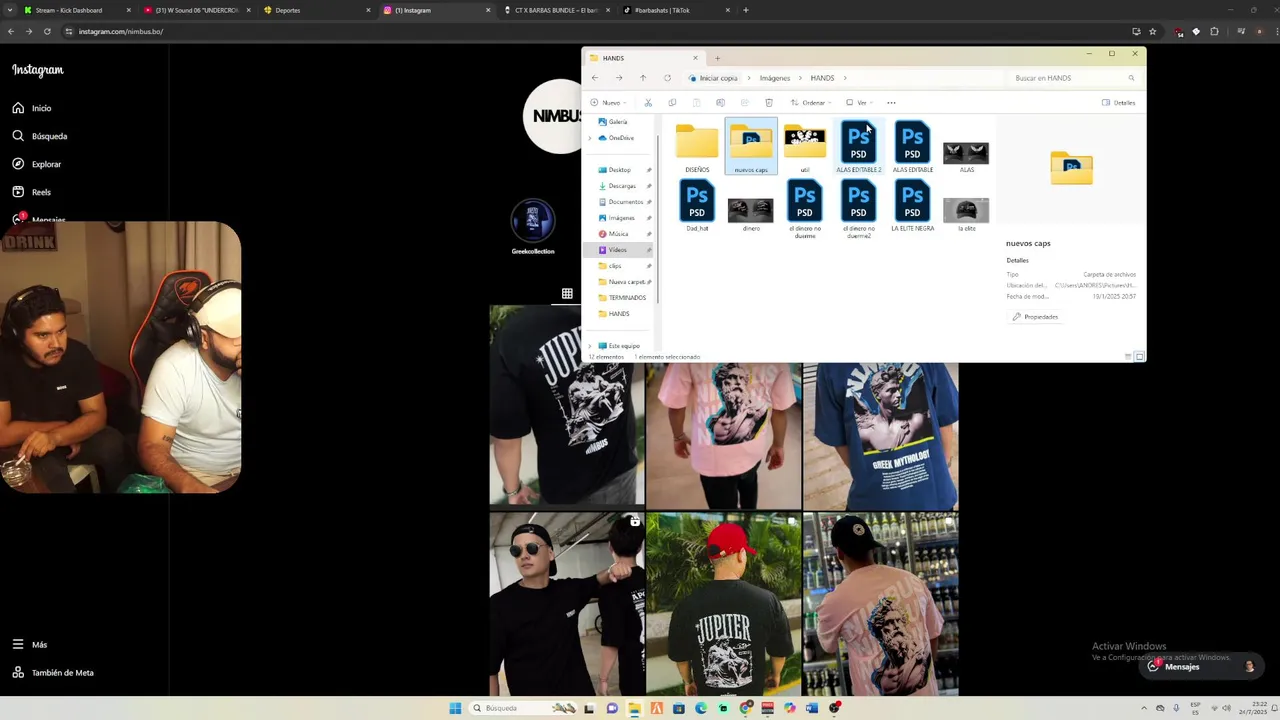This screenshot has height=720, width=1280.
Task: Reload the Chrome page
Action: coord(46,31)
